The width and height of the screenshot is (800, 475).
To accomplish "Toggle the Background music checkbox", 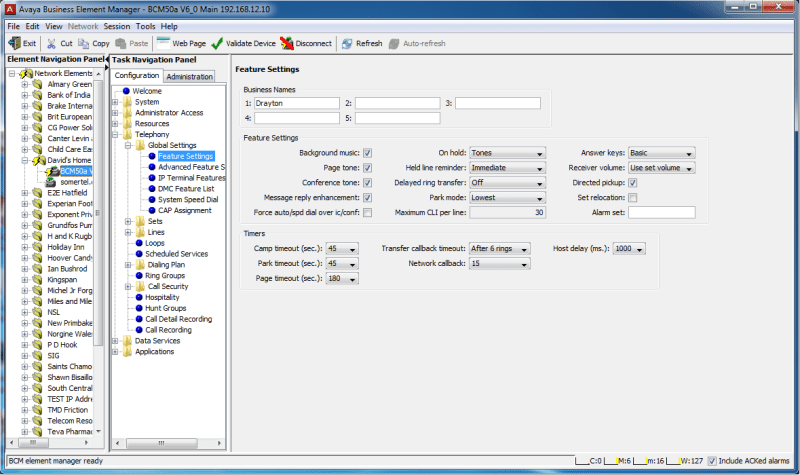I will click(x=367, y=153).
